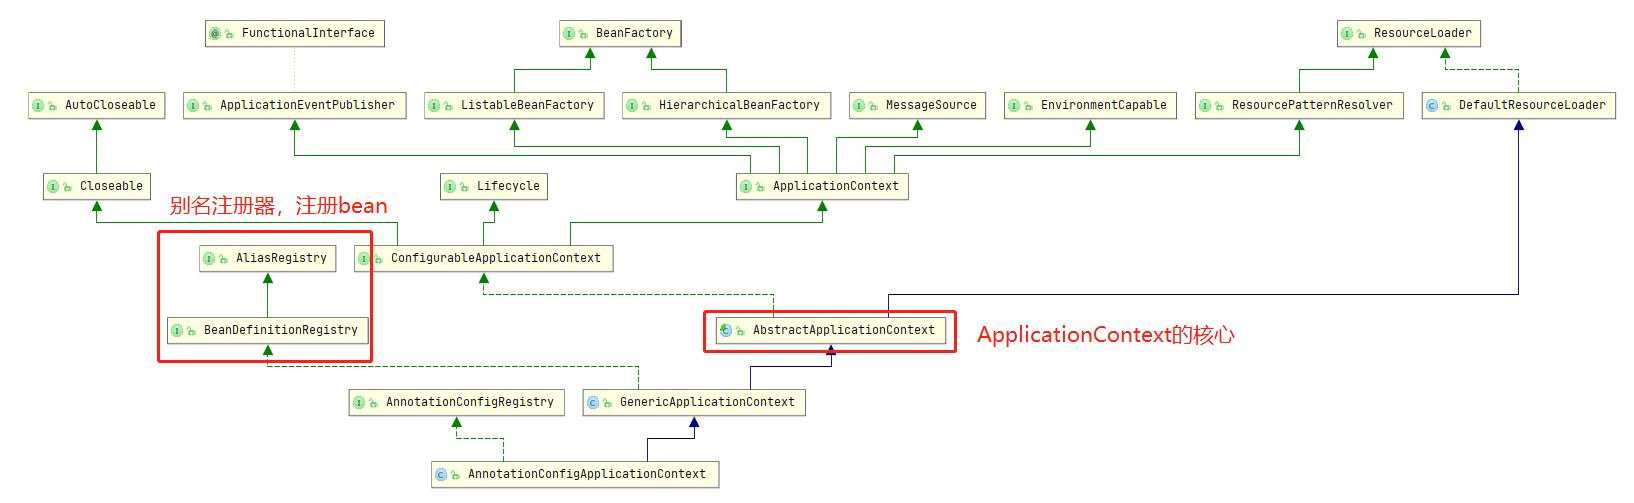Image resolution: width=1634 pixels, height=503 pixels.
Task: Click the class icon on AnnotationConfigApplicationContext
Action: pyautogui.click(x=441, y=475)
